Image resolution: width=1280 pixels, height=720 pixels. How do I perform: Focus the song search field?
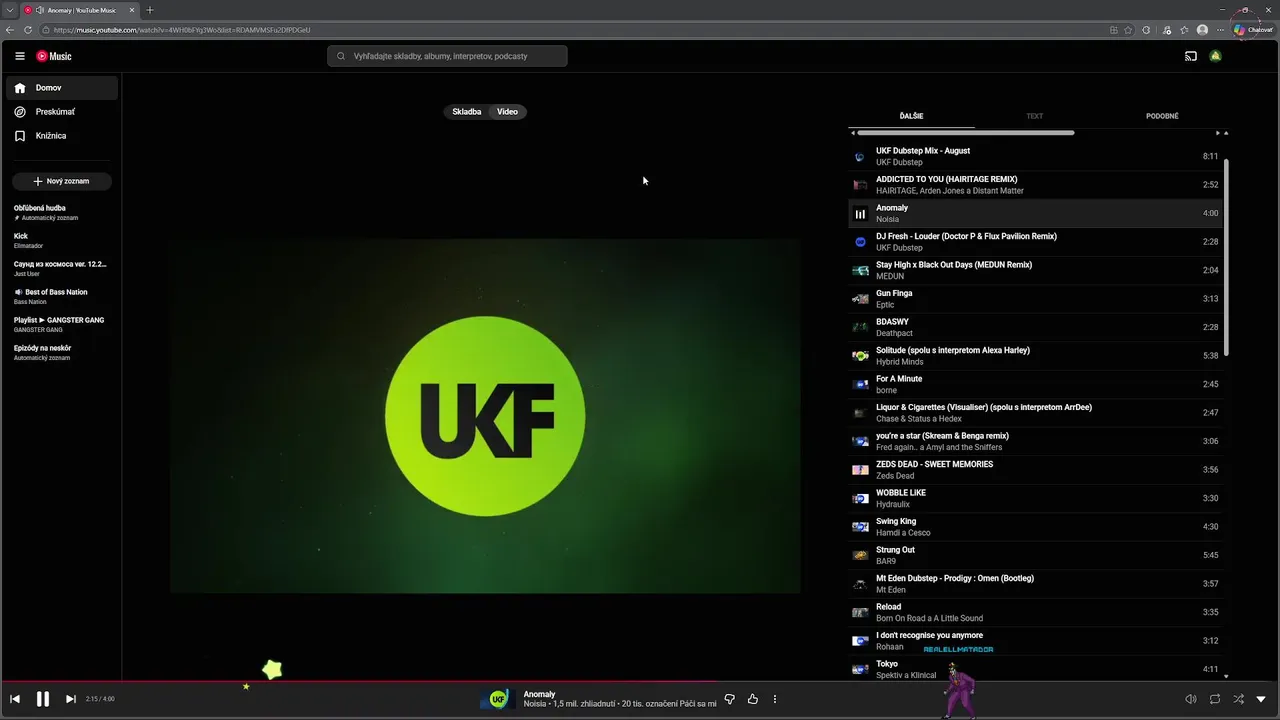(x=447, y=56)
